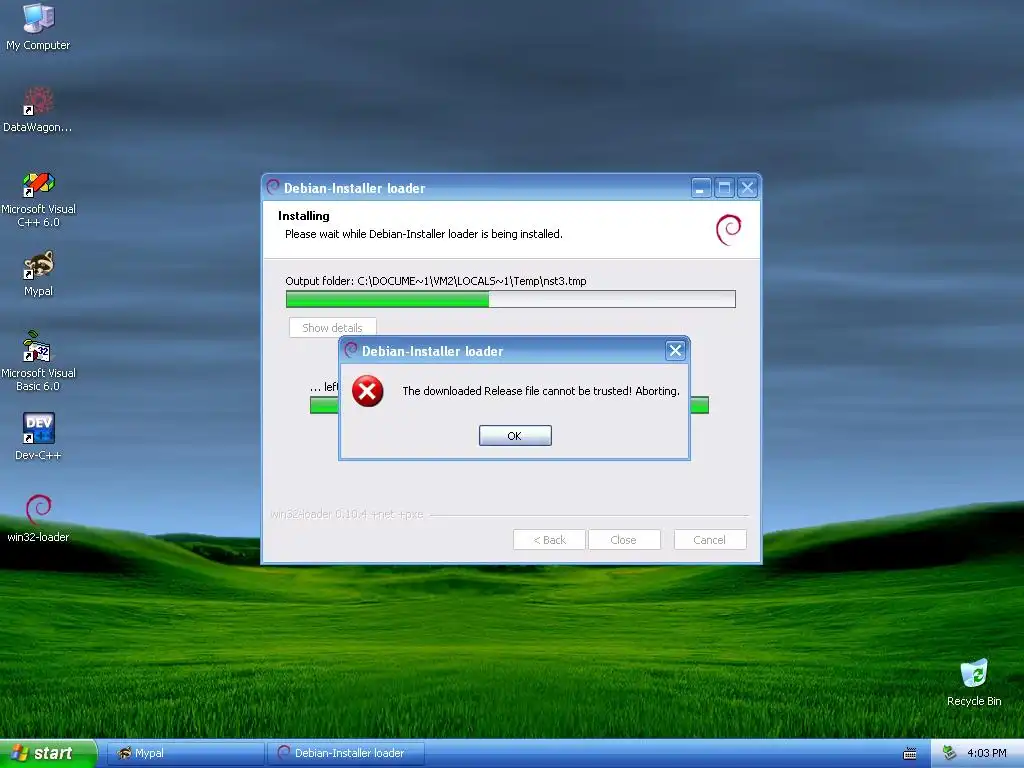Open Microsoft Visual Basic 6.0 shortcut
The image size is (1024, 768).
tap(38, 360)
